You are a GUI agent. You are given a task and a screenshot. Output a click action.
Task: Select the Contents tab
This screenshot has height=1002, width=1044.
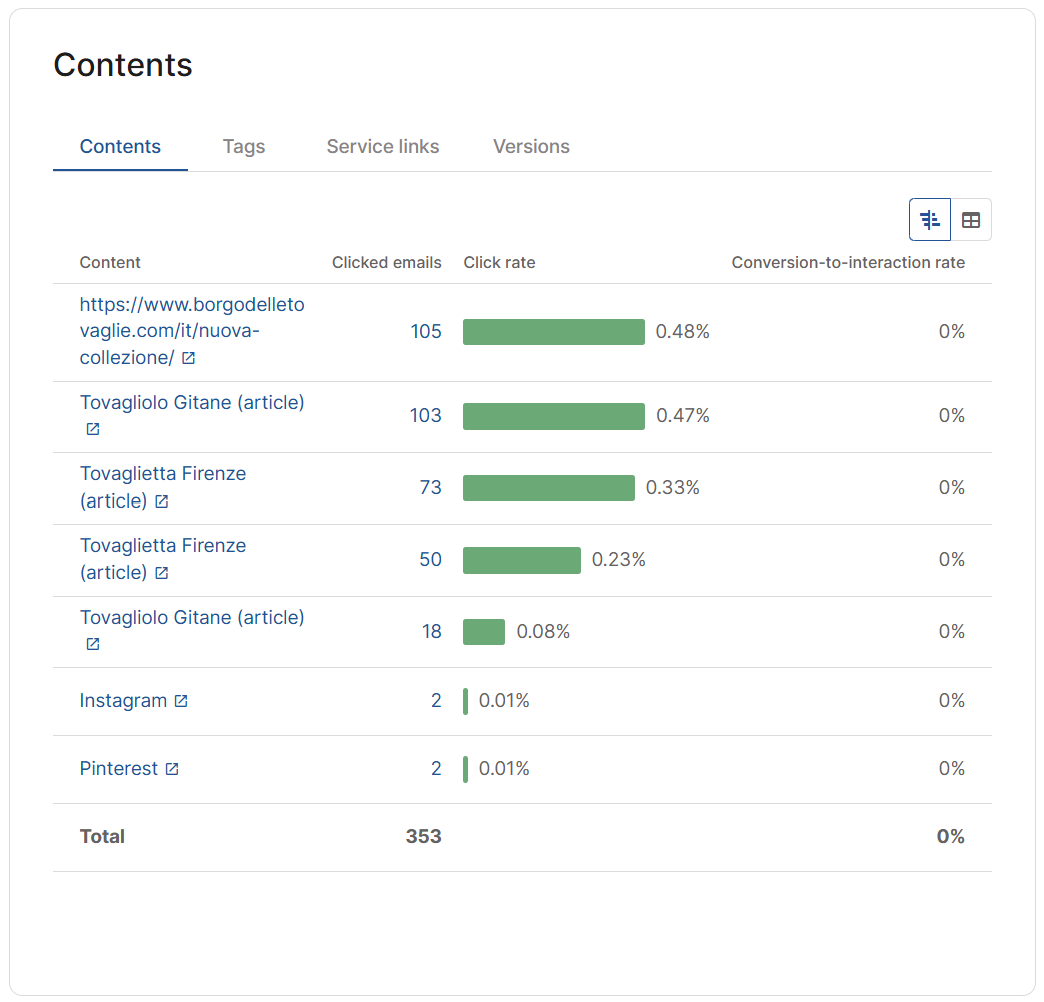(x=121, y=146)
